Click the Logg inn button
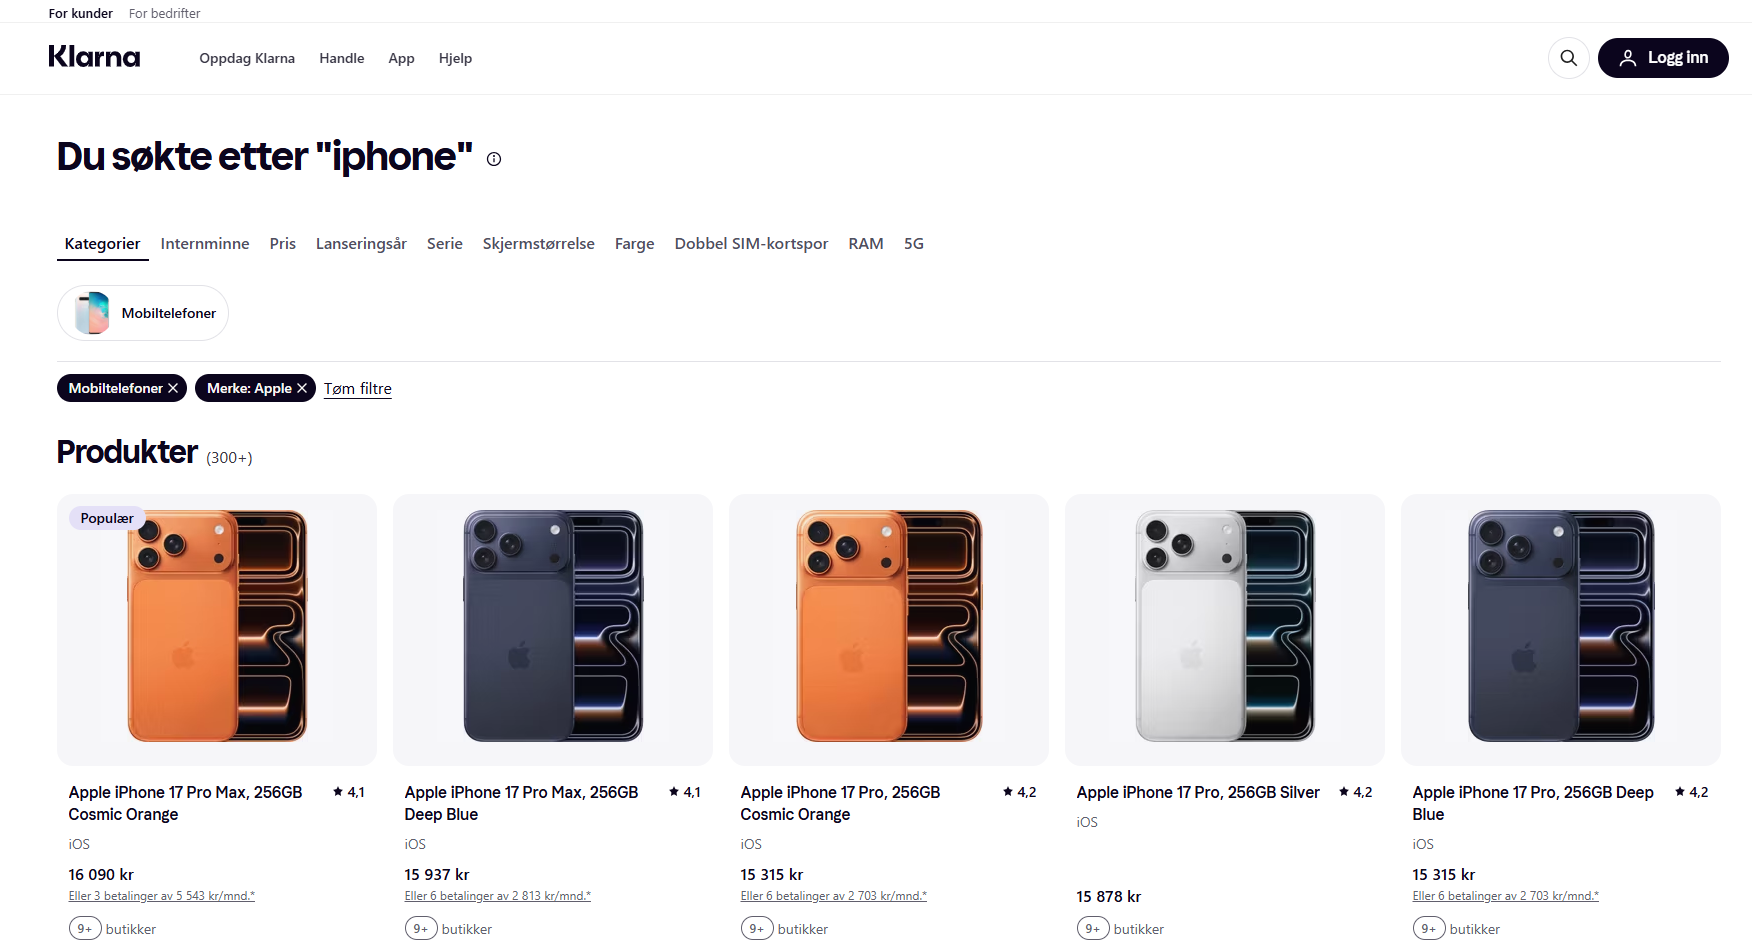1752x946 pixels. (x=1663, y=58)
